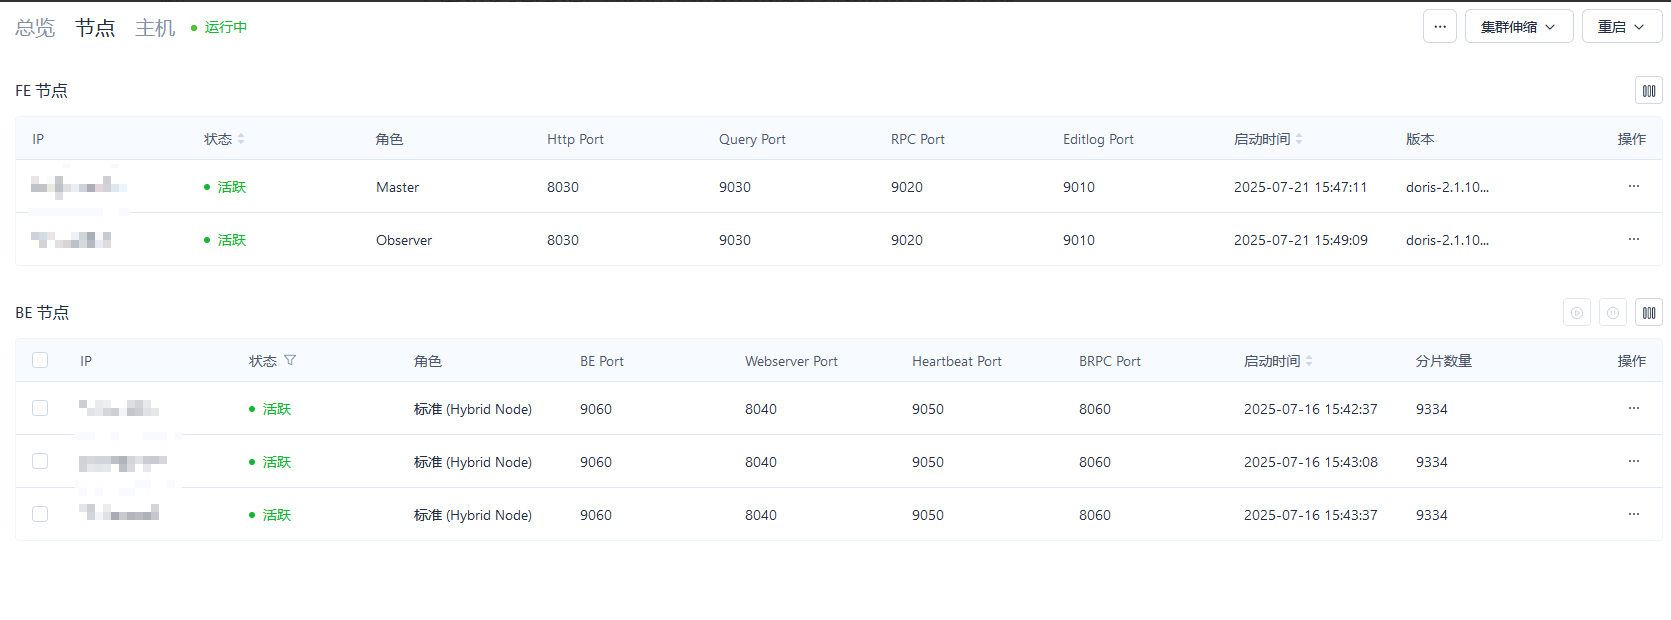Switch to the 主机 tab
The height and width of the screenshot is (620, 1671).
155,28
